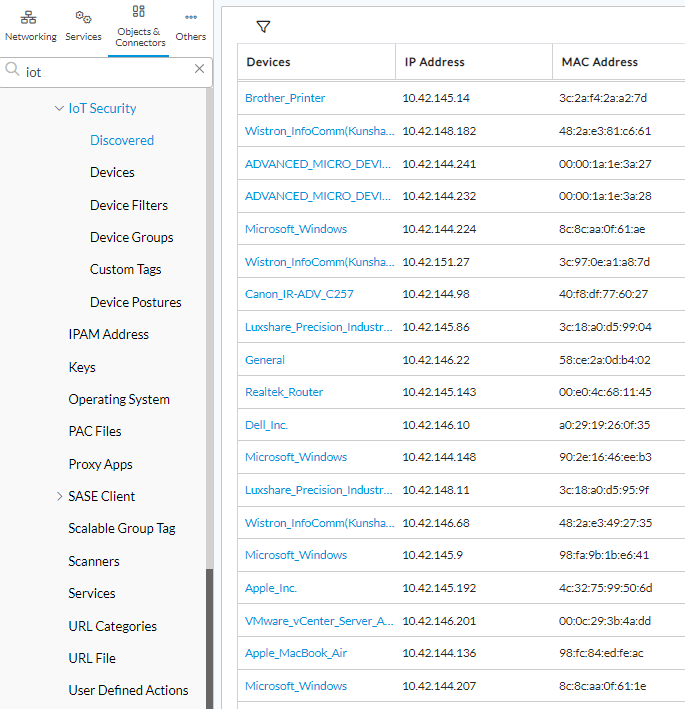Select Device Groups menu item
Image resolution: width=685 pixels, height=709 pixels.
[x=132, y=237]
